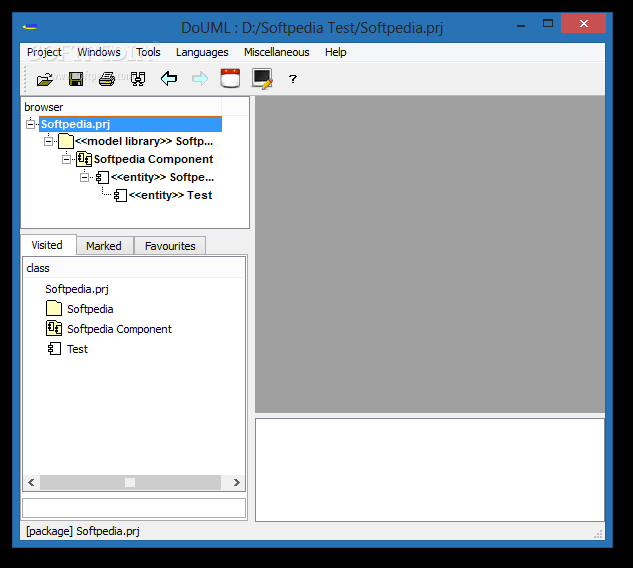633x568 pixels.
Task: Click the monitor with pencil toolbar icon
Action: (x=262, y=79)
